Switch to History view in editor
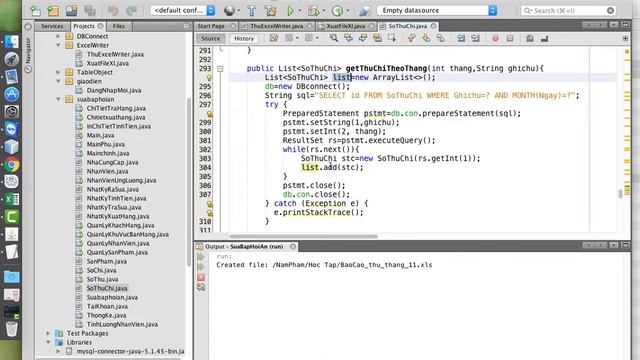The height and width of the screenshot is (360, 640). 244,38
